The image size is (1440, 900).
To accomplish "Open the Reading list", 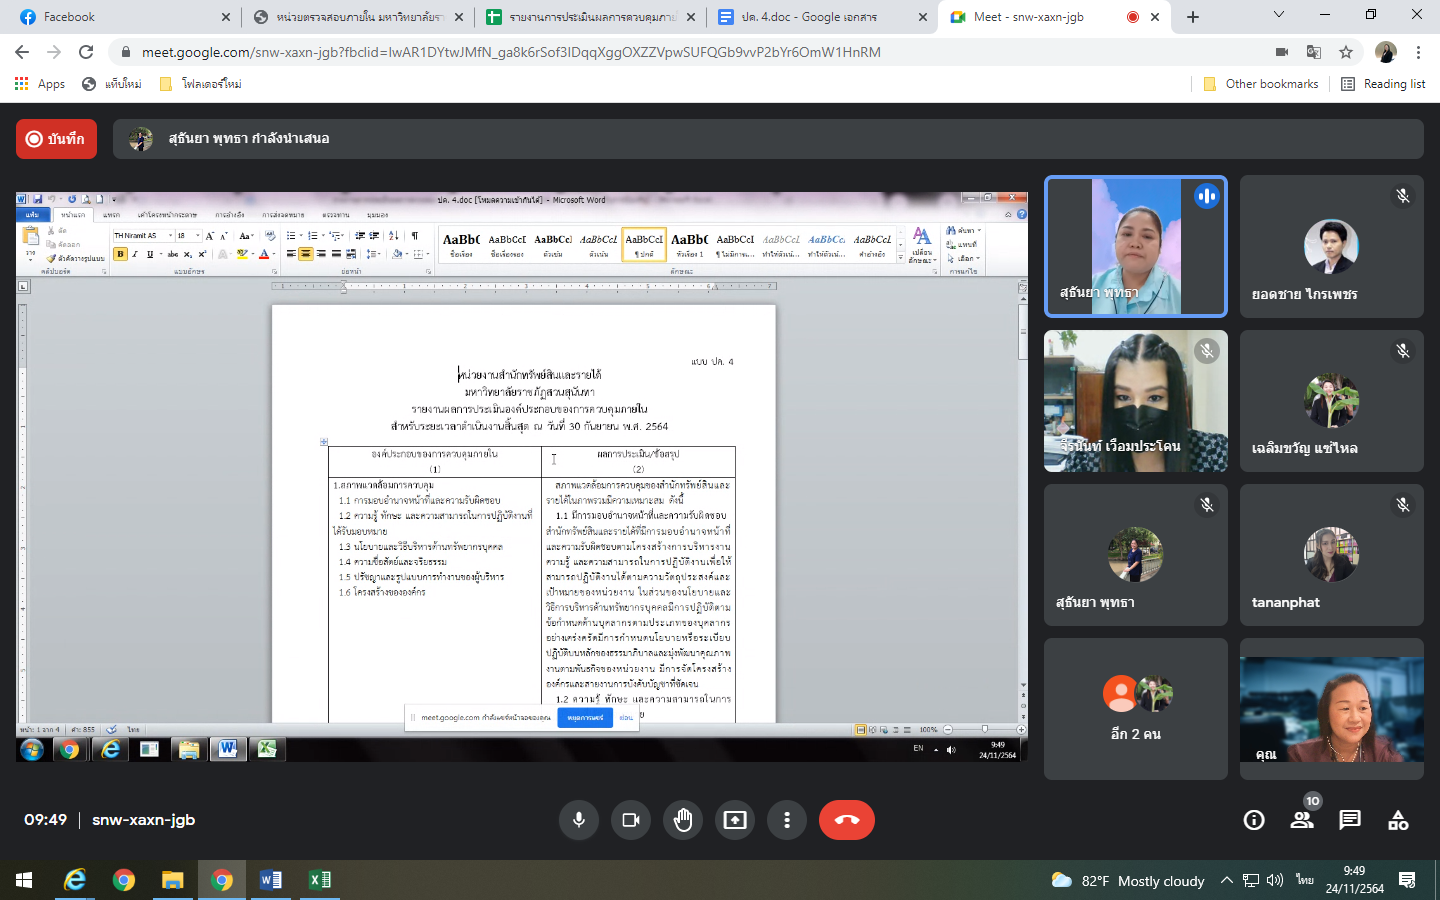I will pos(1383,84).
